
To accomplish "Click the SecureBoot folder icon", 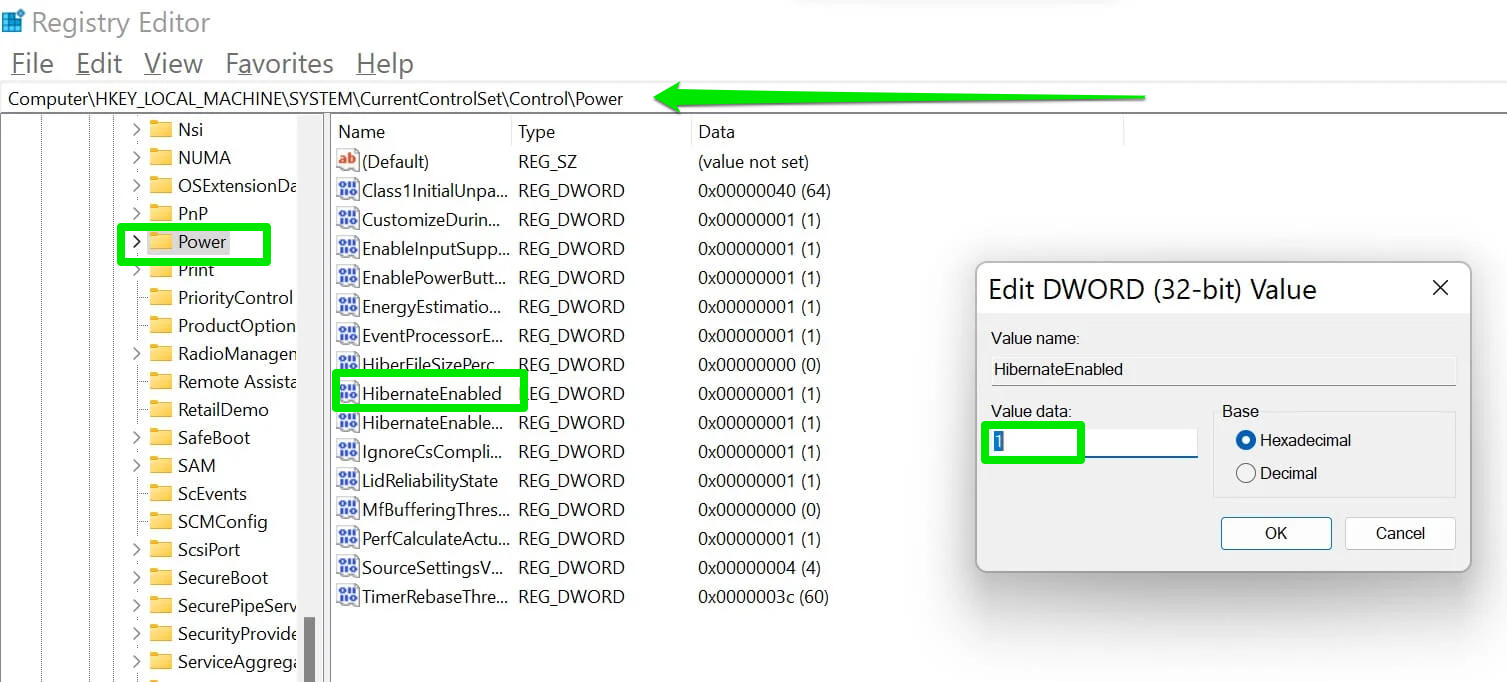I will pos(163,577).
